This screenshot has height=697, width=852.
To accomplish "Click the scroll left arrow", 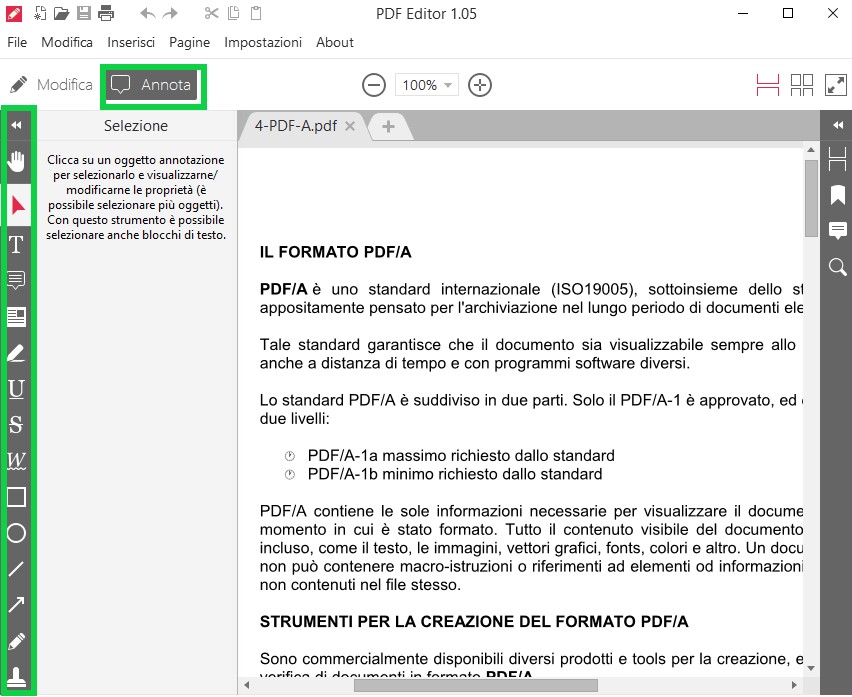I will click(x=247, y=685).
